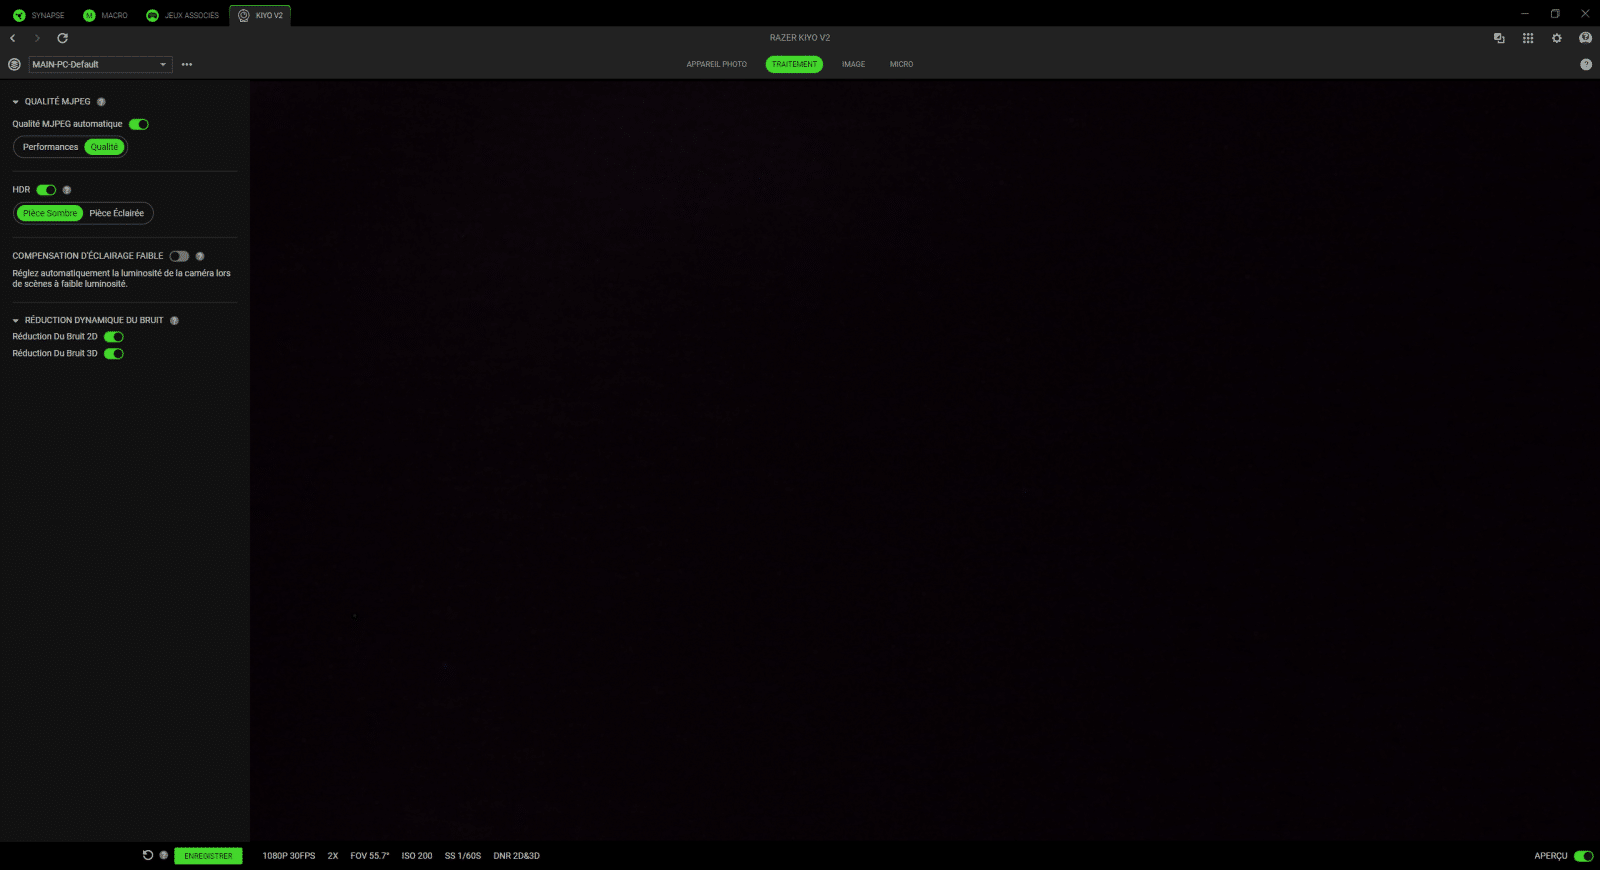This screenshot has height=870, width=1600.
Task: Go back with the left arrow icon
Action: tap(13, 38)
